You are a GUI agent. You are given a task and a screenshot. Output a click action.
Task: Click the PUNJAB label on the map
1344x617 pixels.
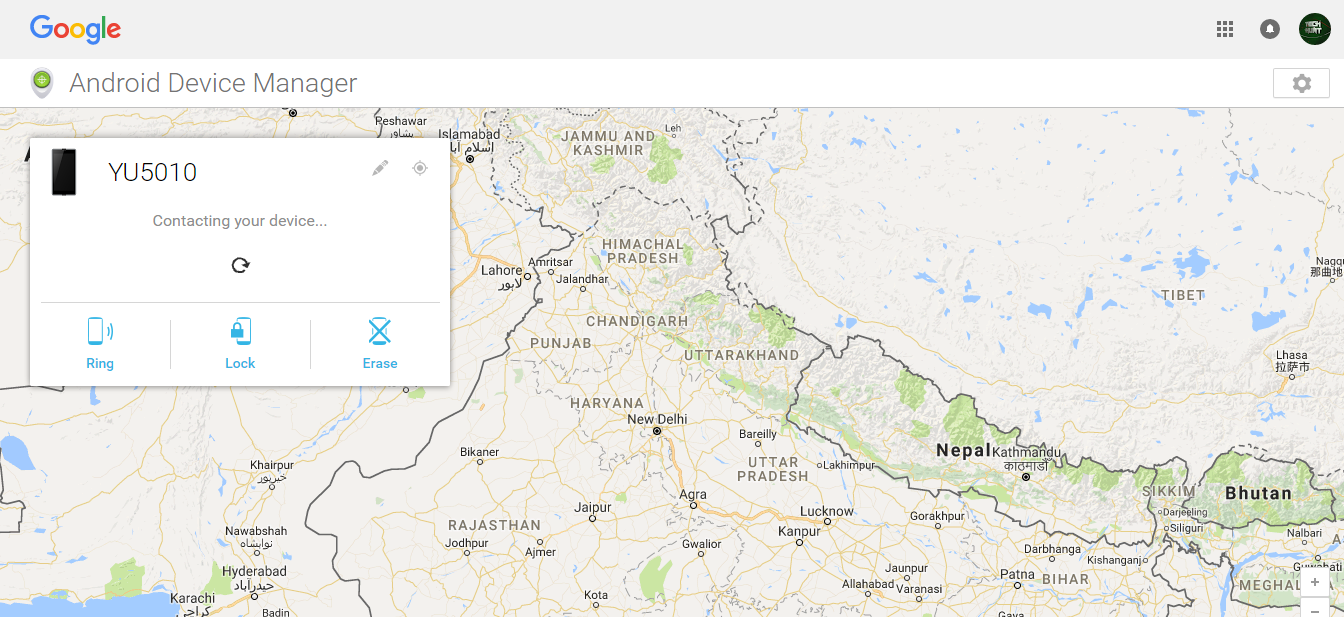pos(560,343)
